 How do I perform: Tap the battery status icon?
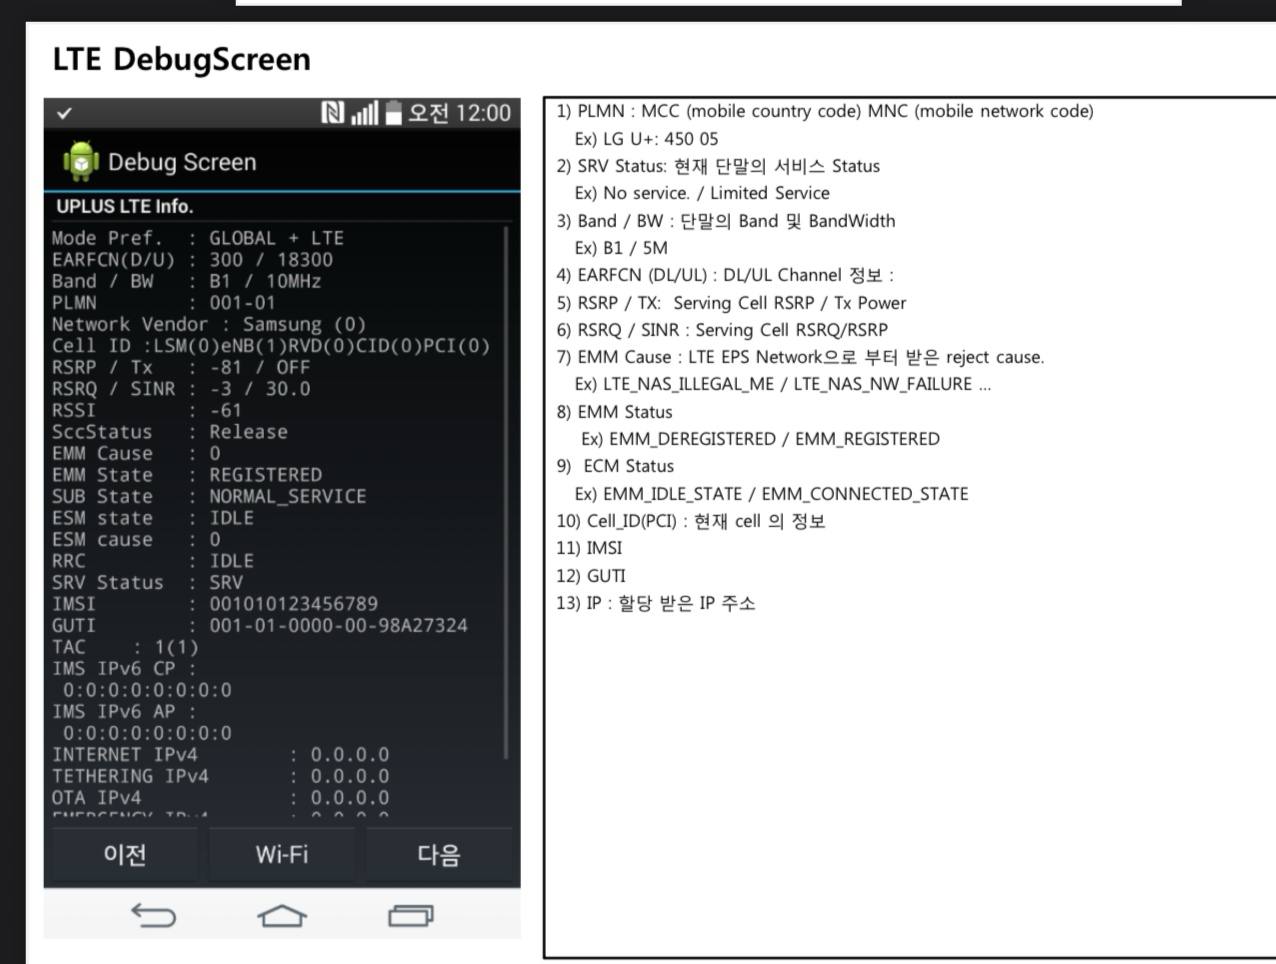393,113
